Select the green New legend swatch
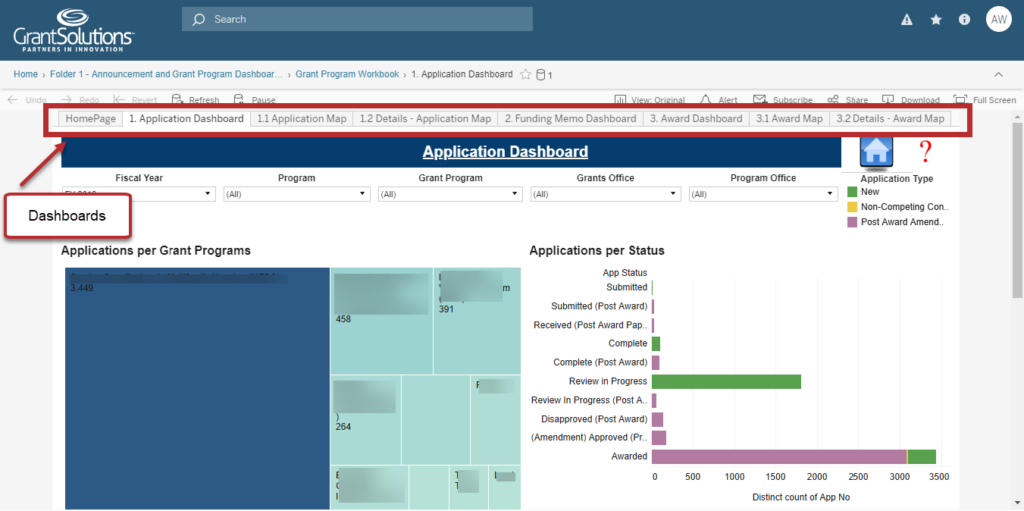The width and height of the screenshot is (1024, 511). pyautogui.click(x=852, y=191)
